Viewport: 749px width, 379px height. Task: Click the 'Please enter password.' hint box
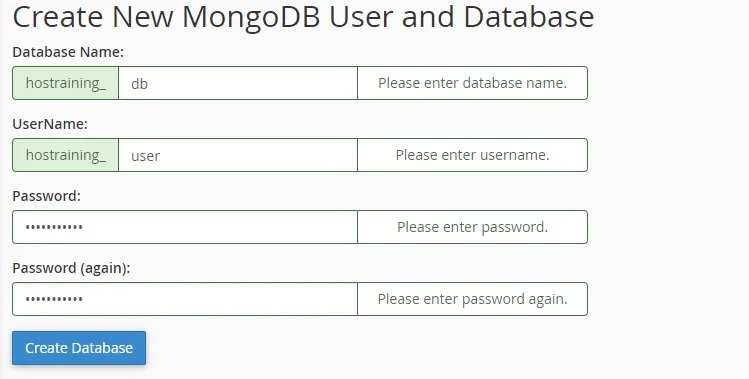click(x=472, y=227)
